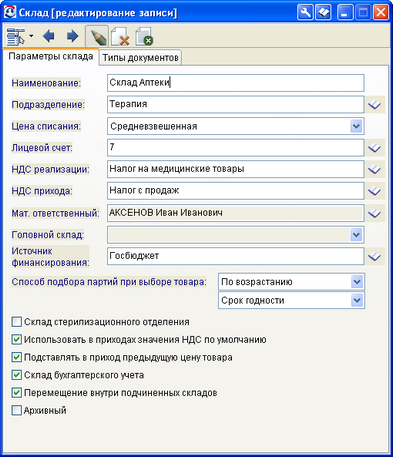Click the delete record icon with red cross
The width and height of the screenshot is (393, 457).
(x=120, y=36)
